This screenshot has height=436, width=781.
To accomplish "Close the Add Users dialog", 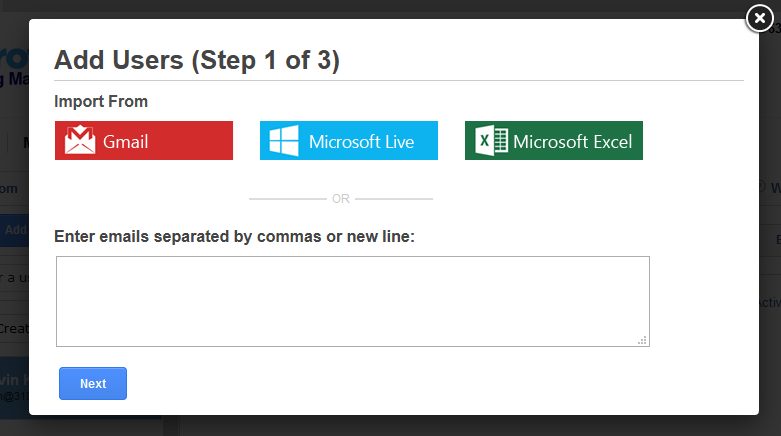I will point(760,18).
